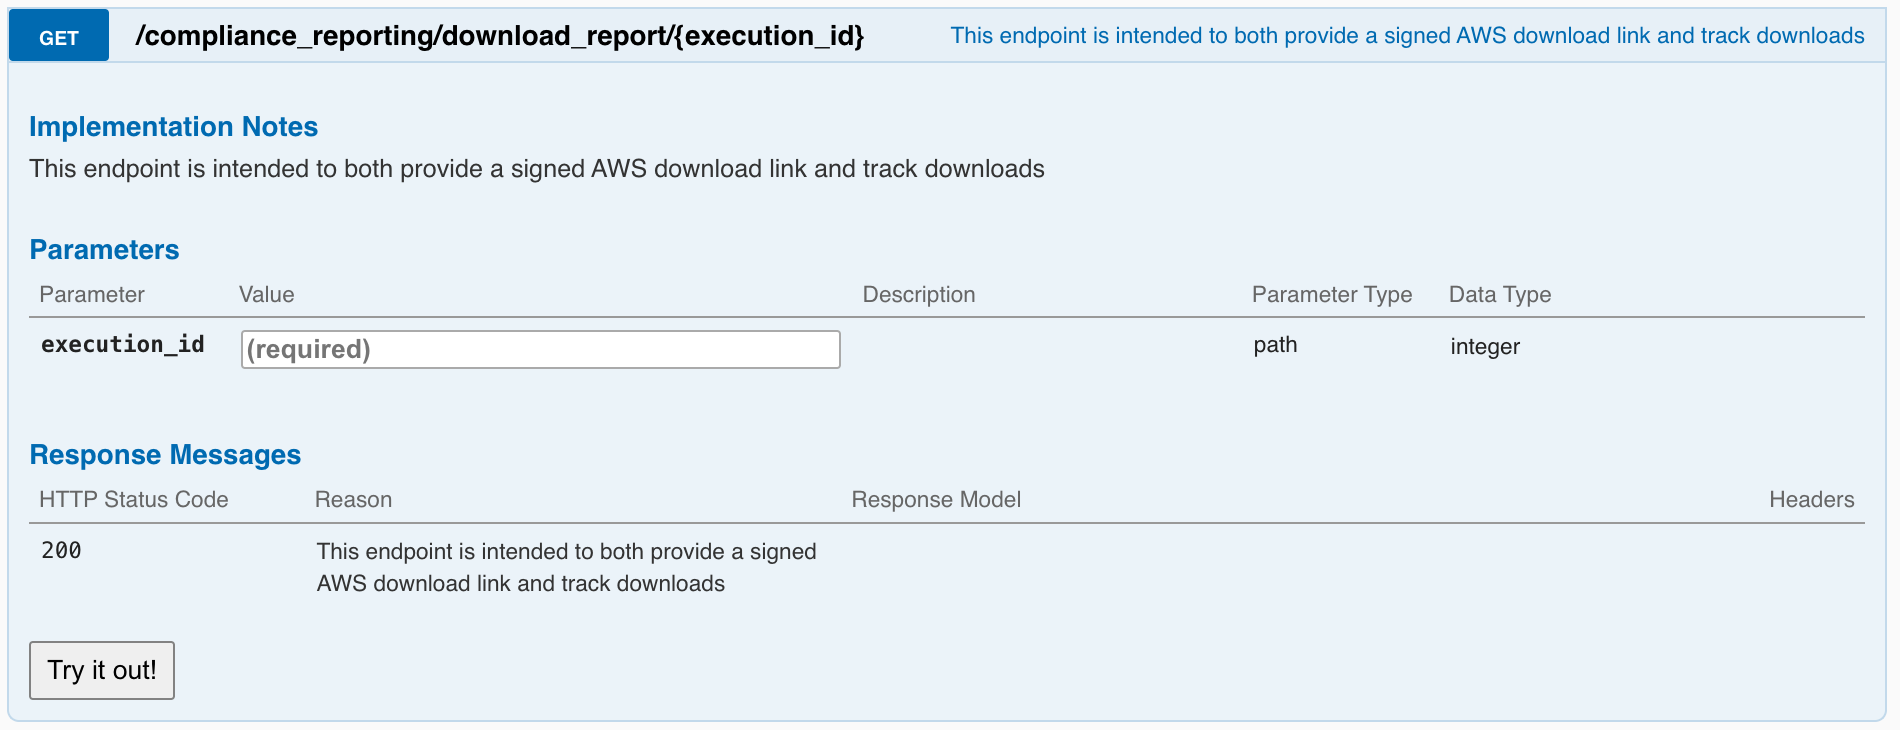Click the 200 response reason text

(566, 567)
